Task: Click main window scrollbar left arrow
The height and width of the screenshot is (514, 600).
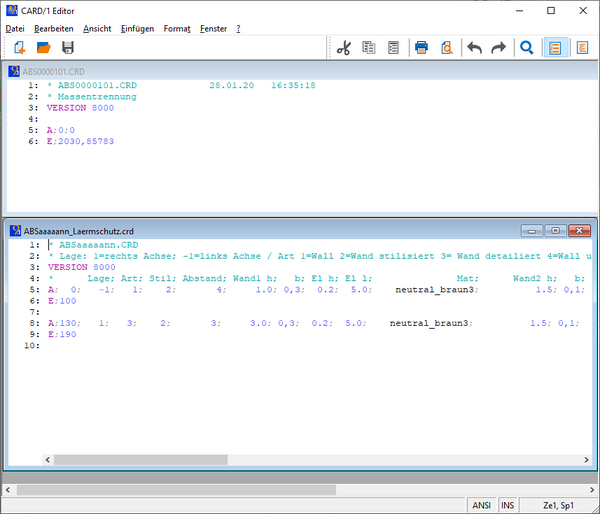Action: tap(8, 490)
